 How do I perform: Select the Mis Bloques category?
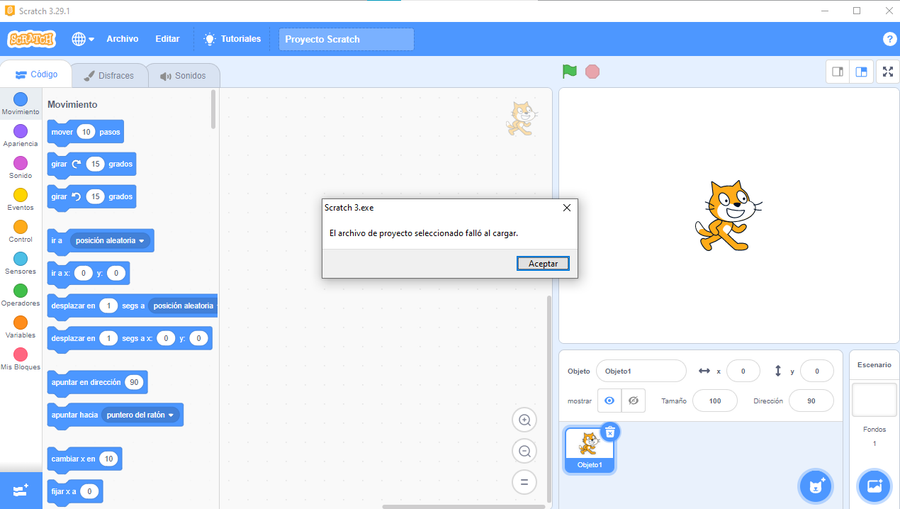pyautogui.click(x=21, y=359)
